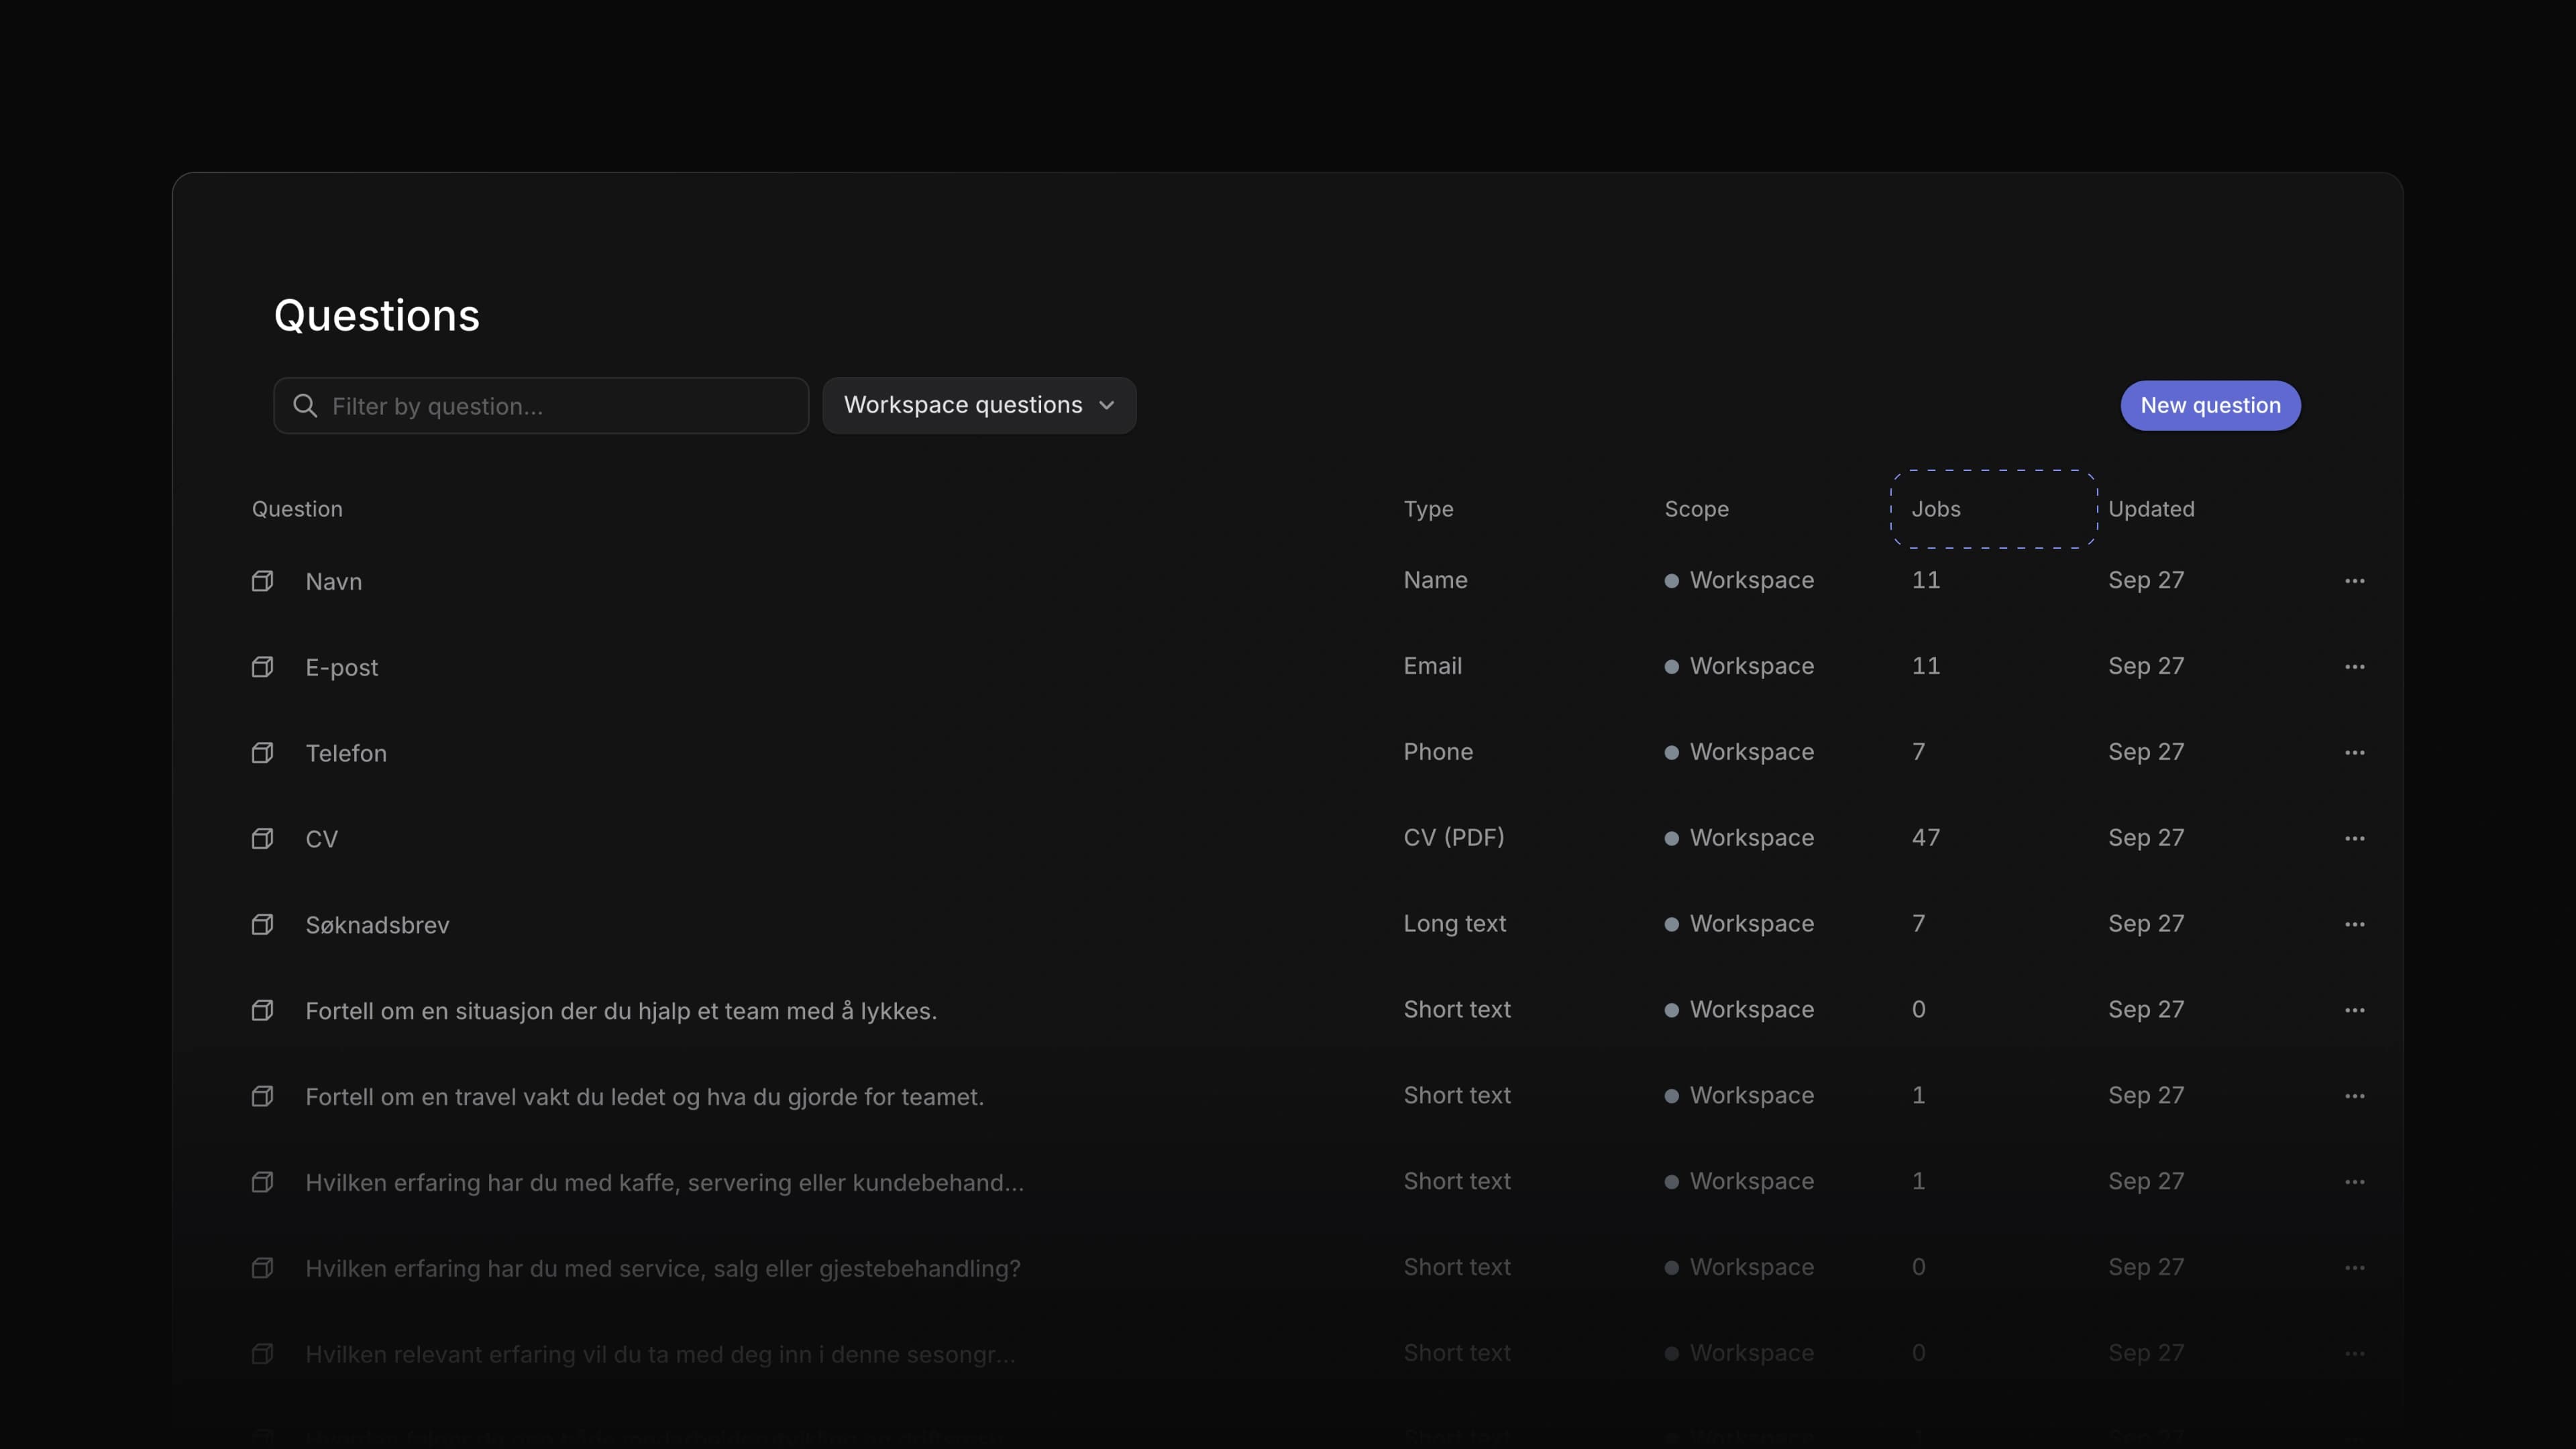2576x1449 pixels.
Task: Click the Workspace scope of Telefon row
Action: pyautogui.click(x=1739, y=753)
